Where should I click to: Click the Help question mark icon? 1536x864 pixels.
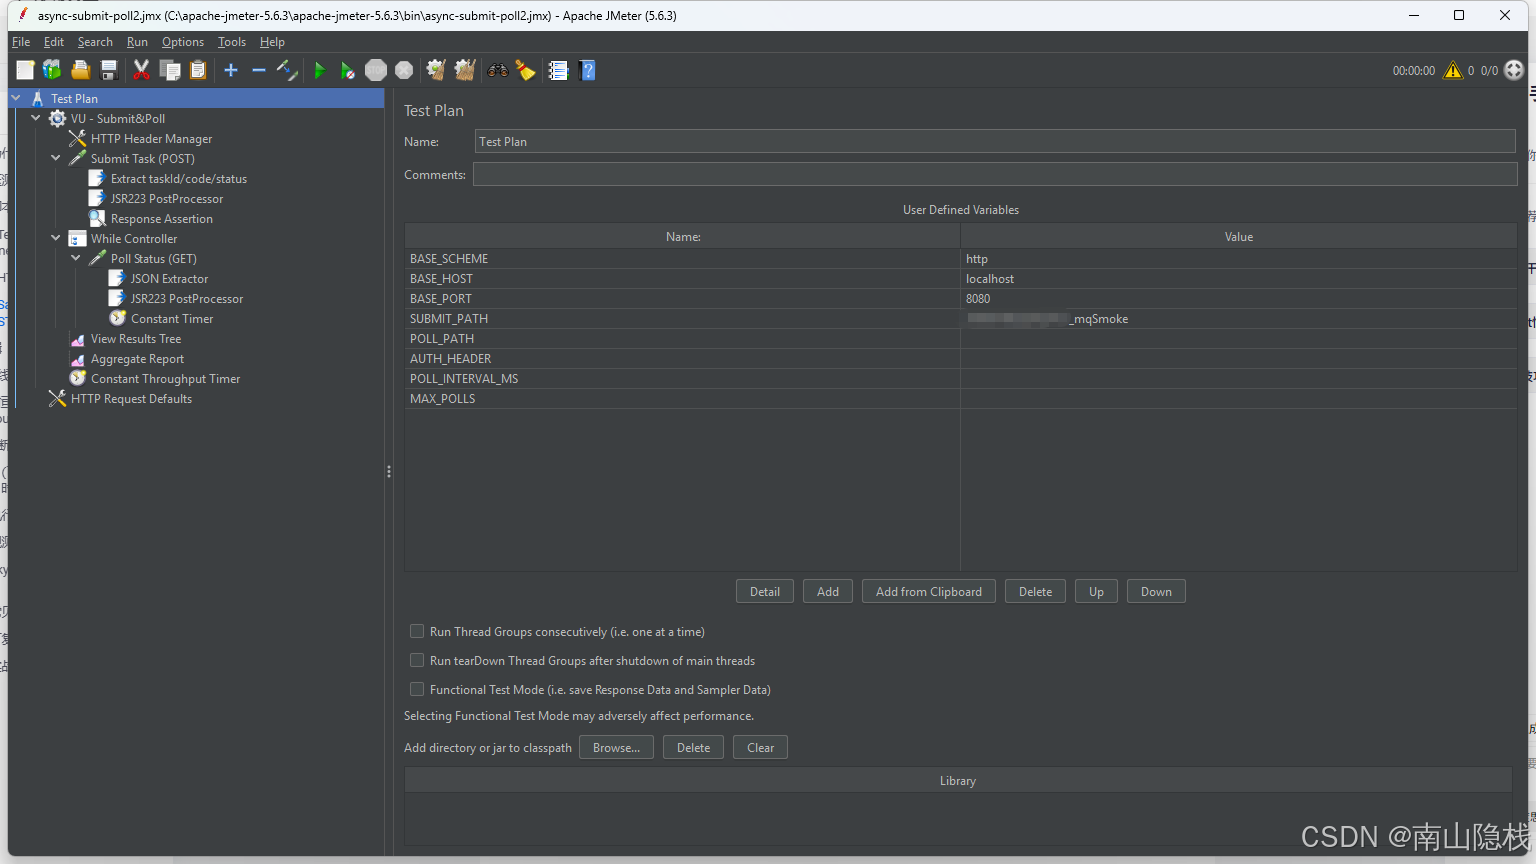[x=587, y=70]
